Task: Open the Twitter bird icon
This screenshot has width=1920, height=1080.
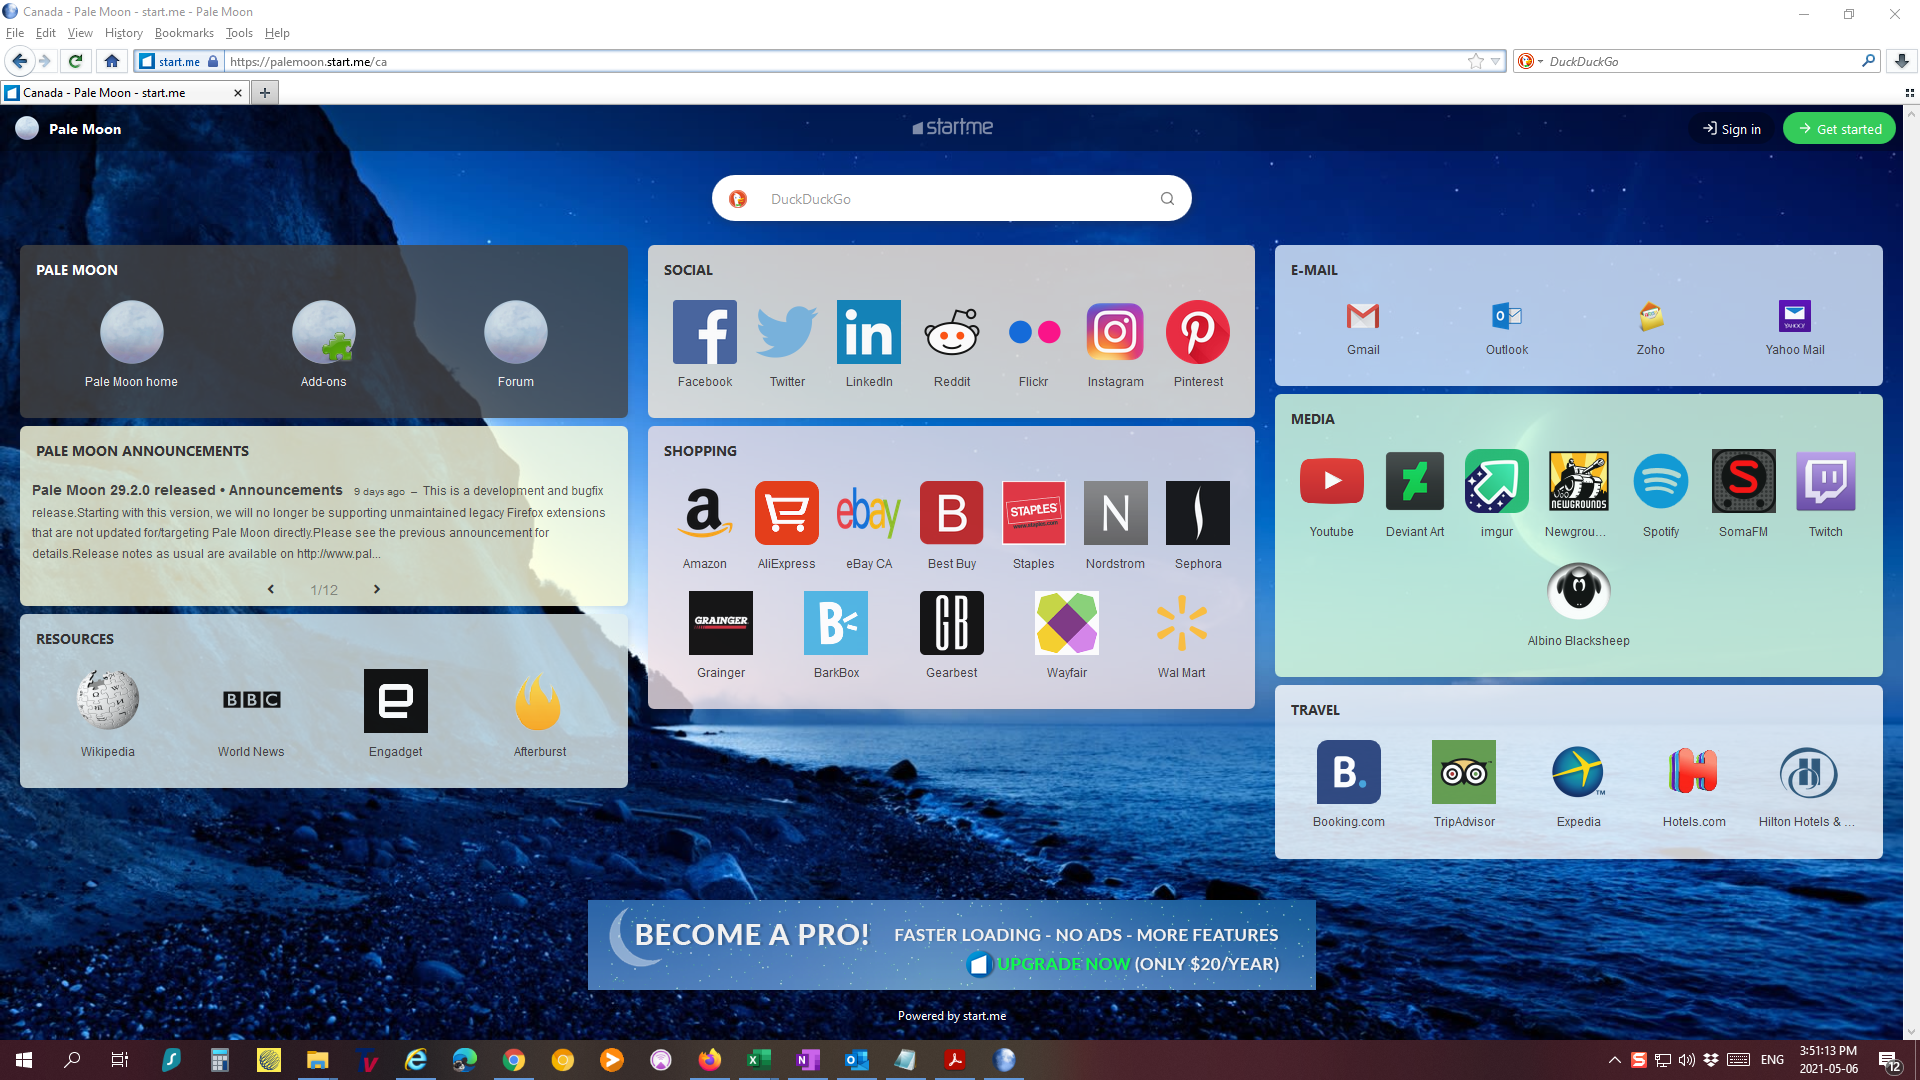Action: pyautogui.click(x=787, y=332)
